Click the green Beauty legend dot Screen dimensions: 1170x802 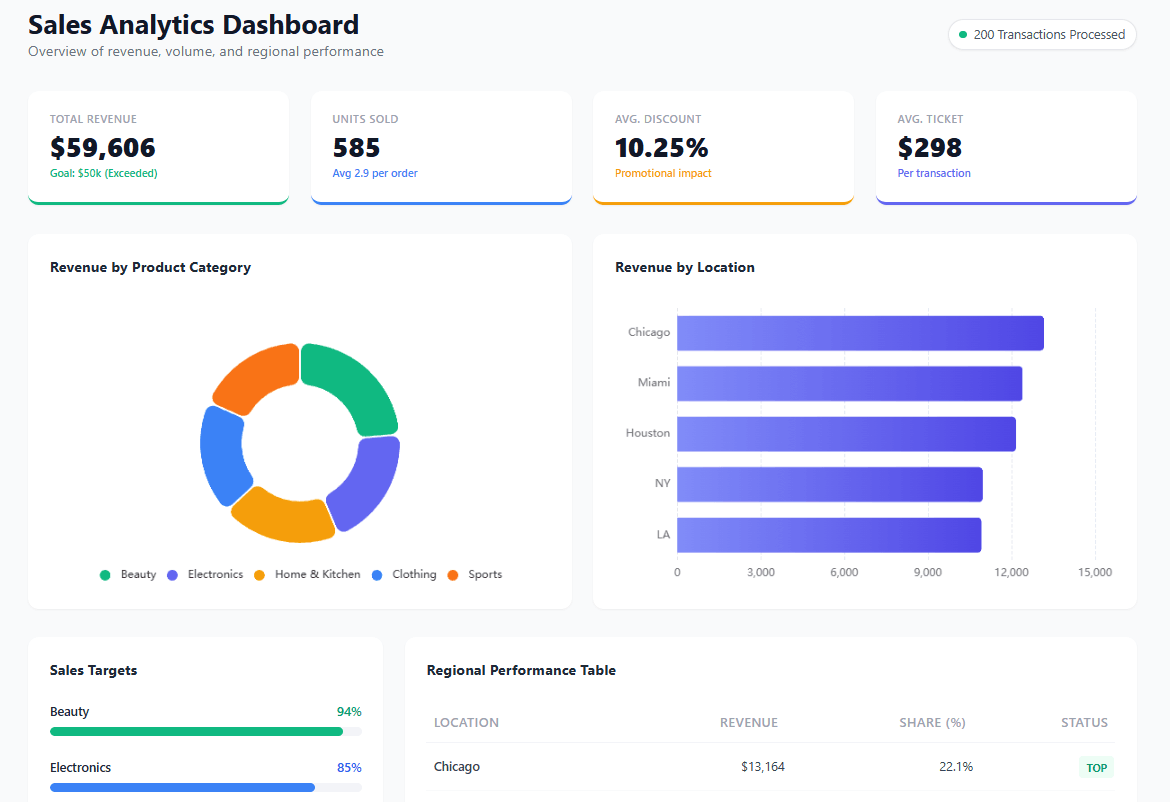click(104, 574)
